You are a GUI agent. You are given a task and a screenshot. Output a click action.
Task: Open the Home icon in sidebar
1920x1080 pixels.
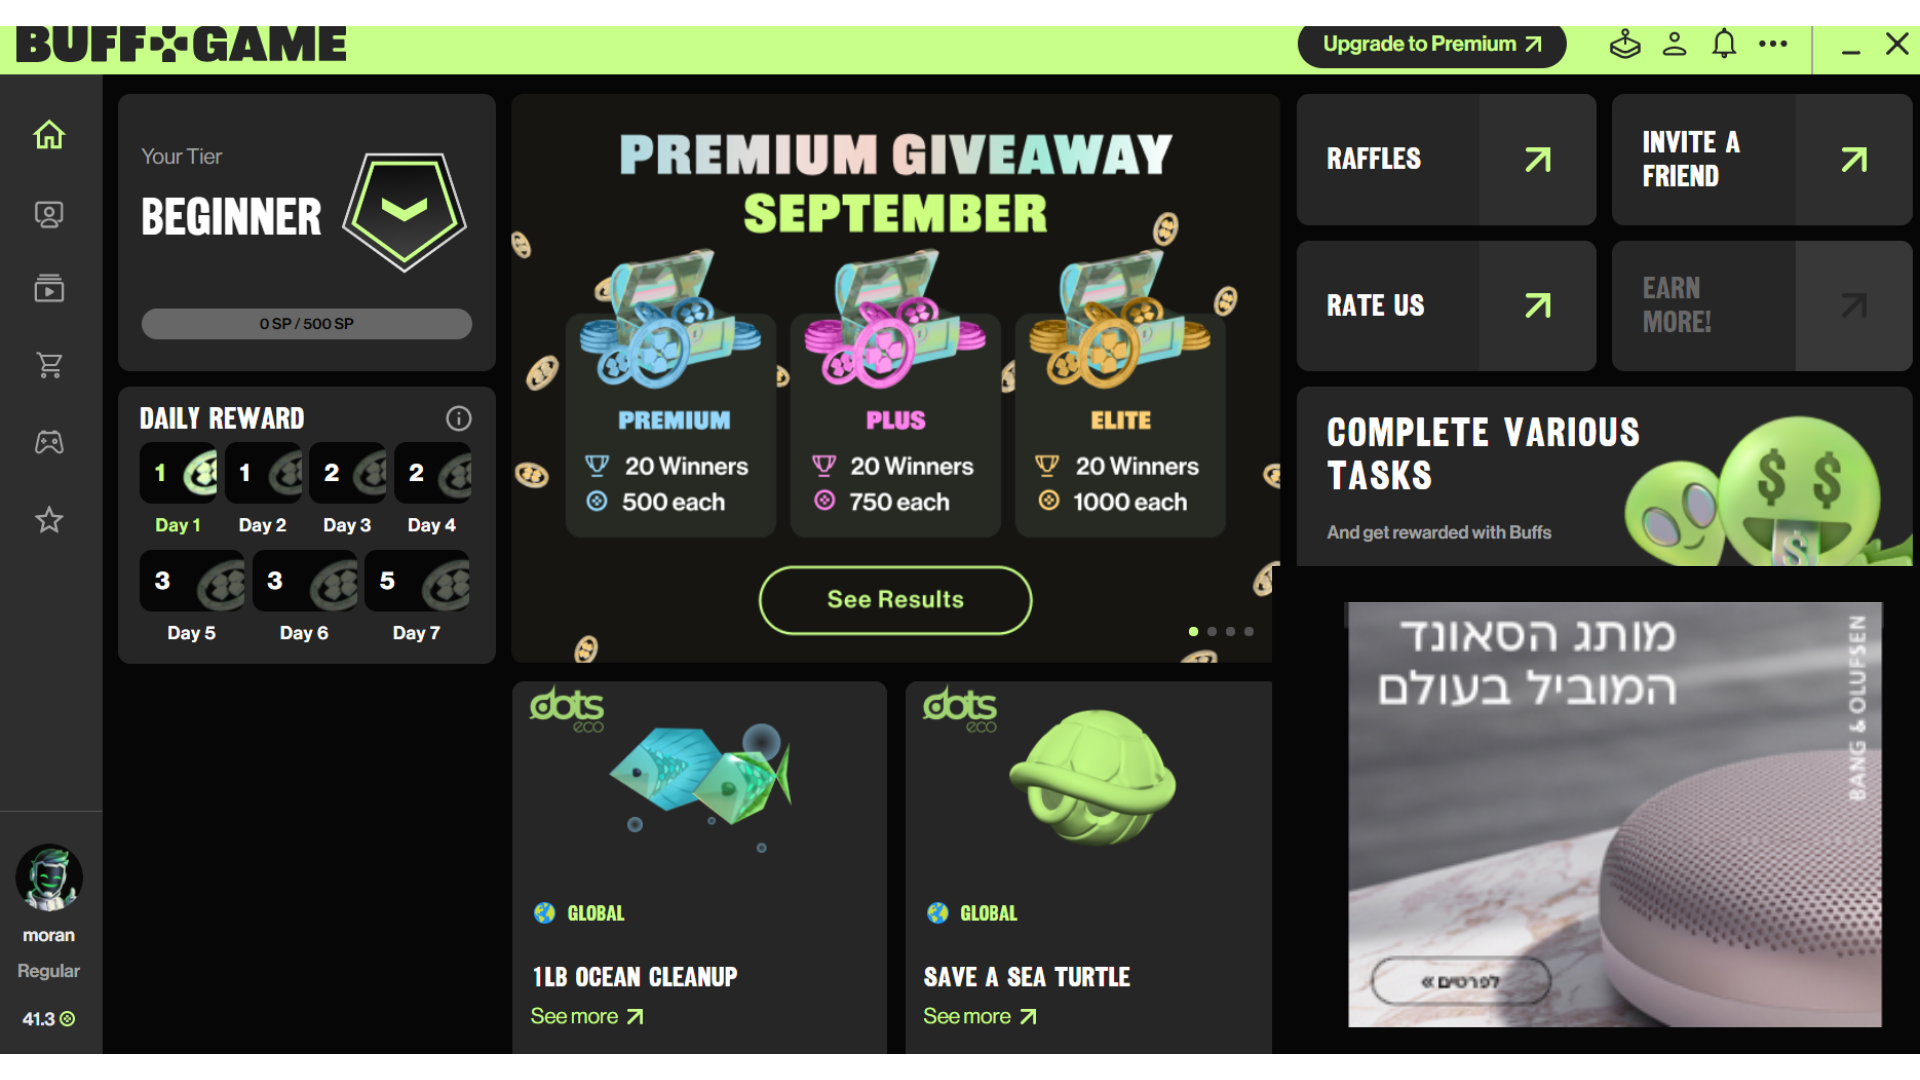[x=49, y=135]
